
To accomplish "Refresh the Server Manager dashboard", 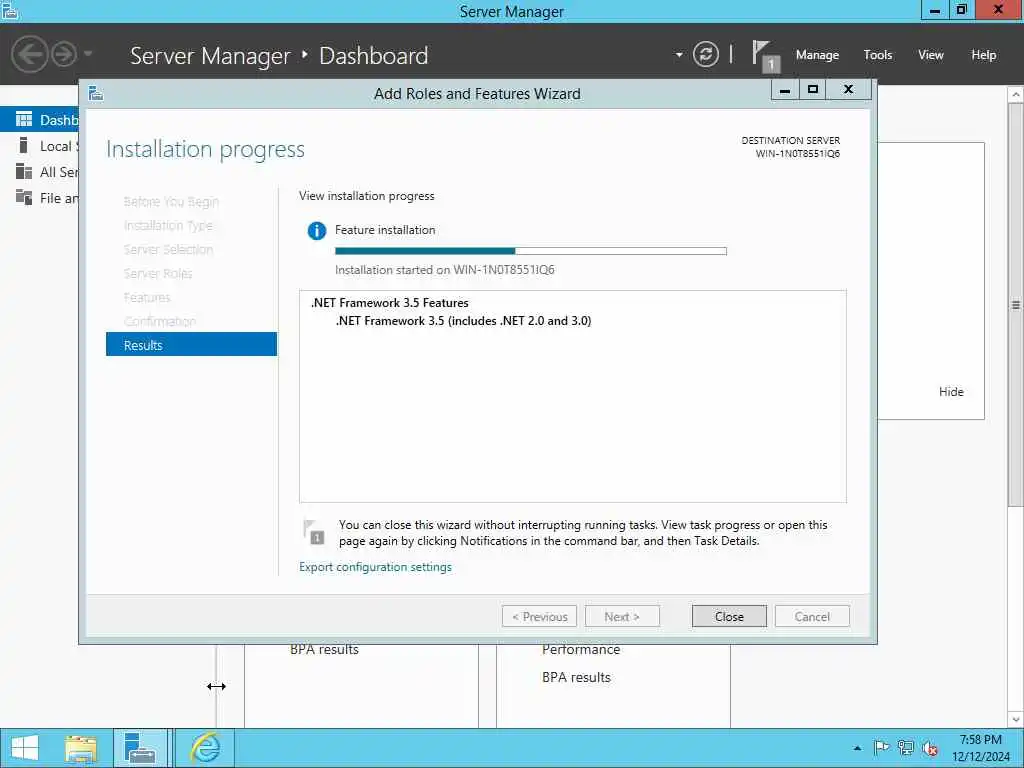I will tap(706, 54).
